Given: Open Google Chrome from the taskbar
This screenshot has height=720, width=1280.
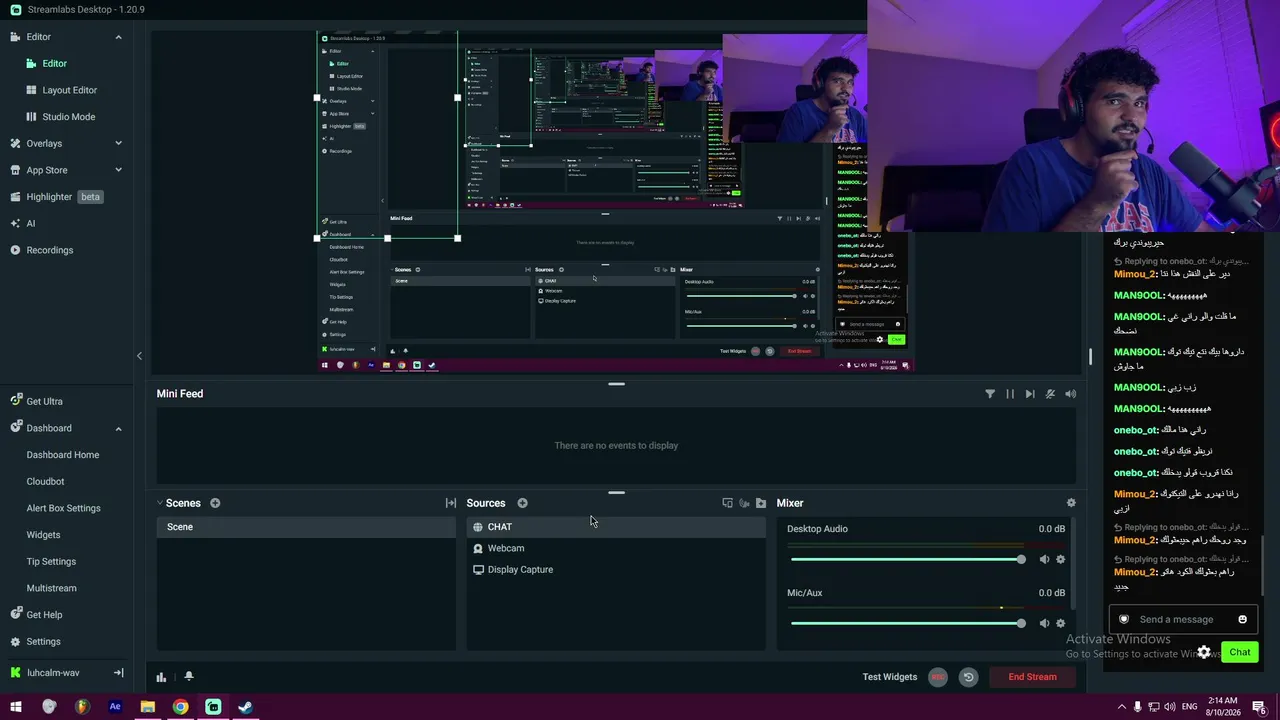Looking at the screenshot, I should pyautogui.click(x=180, y=707).
